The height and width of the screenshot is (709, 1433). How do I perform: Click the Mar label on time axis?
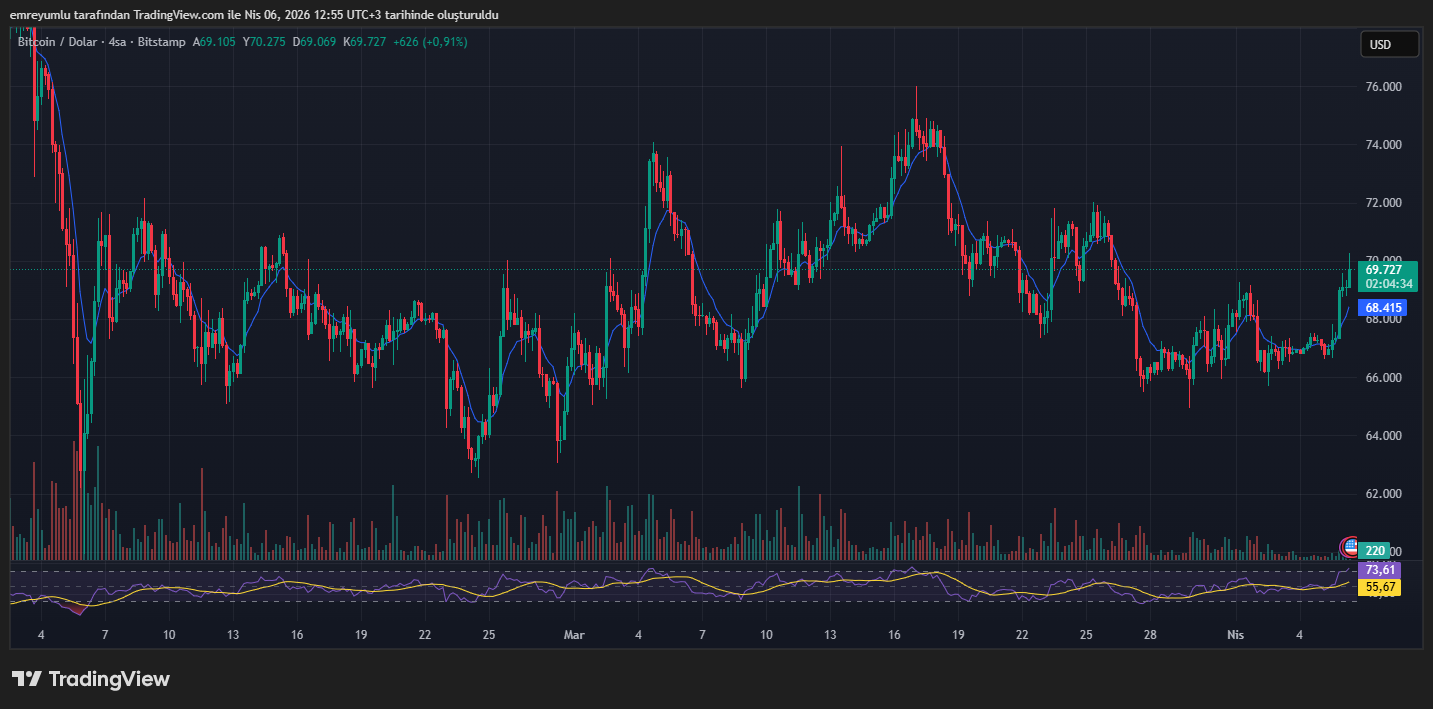point(573,635)
